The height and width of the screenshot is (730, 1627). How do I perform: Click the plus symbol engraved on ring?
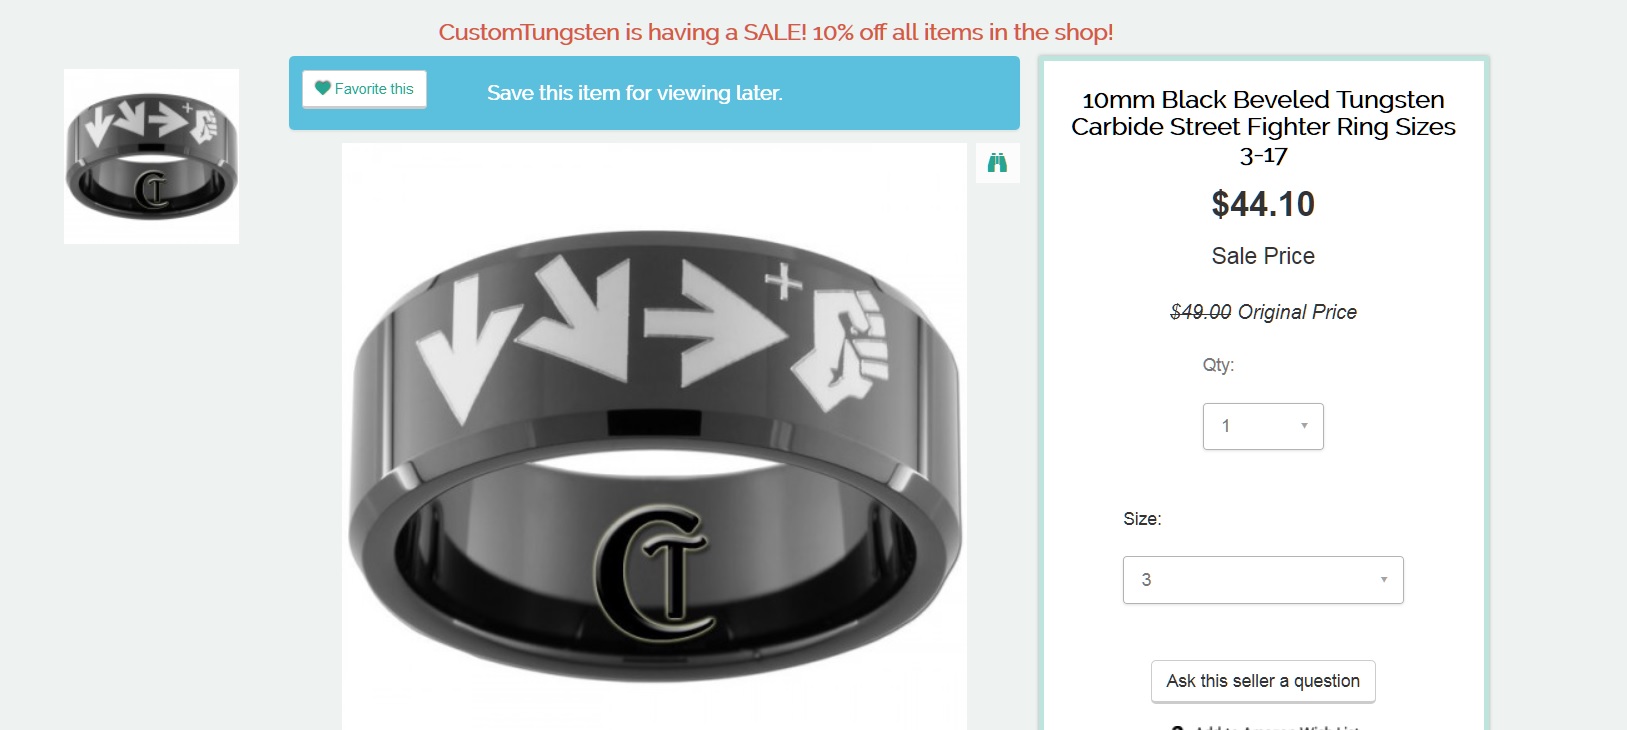coord(785,282)
